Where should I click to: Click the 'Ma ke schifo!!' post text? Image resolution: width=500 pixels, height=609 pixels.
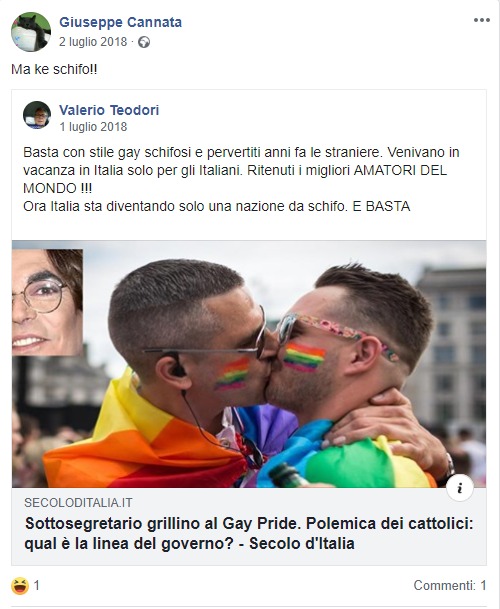54,70
